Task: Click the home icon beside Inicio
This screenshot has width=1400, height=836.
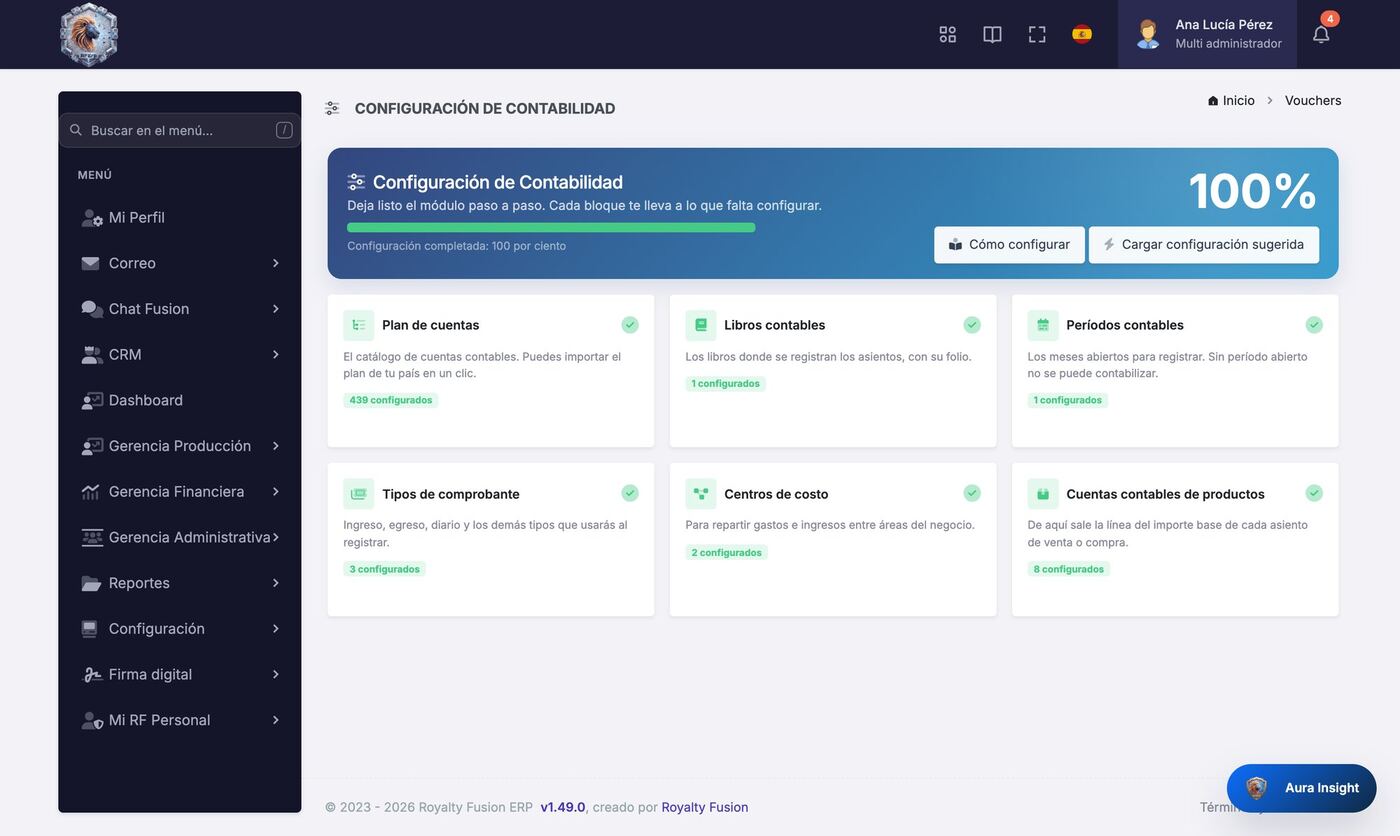Action: 1213,101
